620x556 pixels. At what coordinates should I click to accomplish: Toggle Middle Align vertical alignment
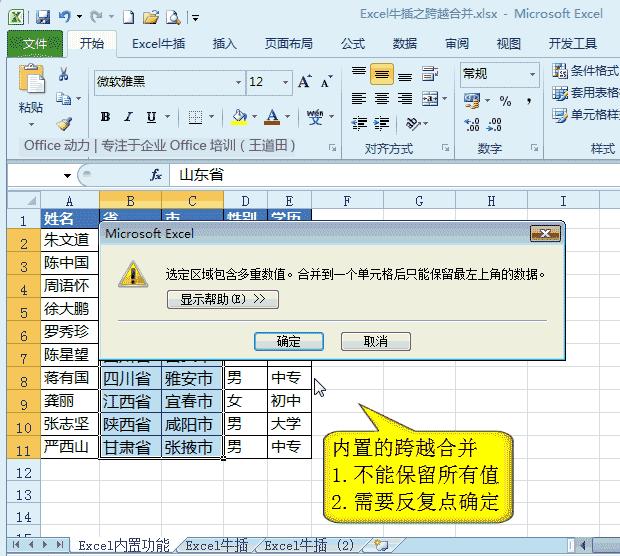pos(382,74)
